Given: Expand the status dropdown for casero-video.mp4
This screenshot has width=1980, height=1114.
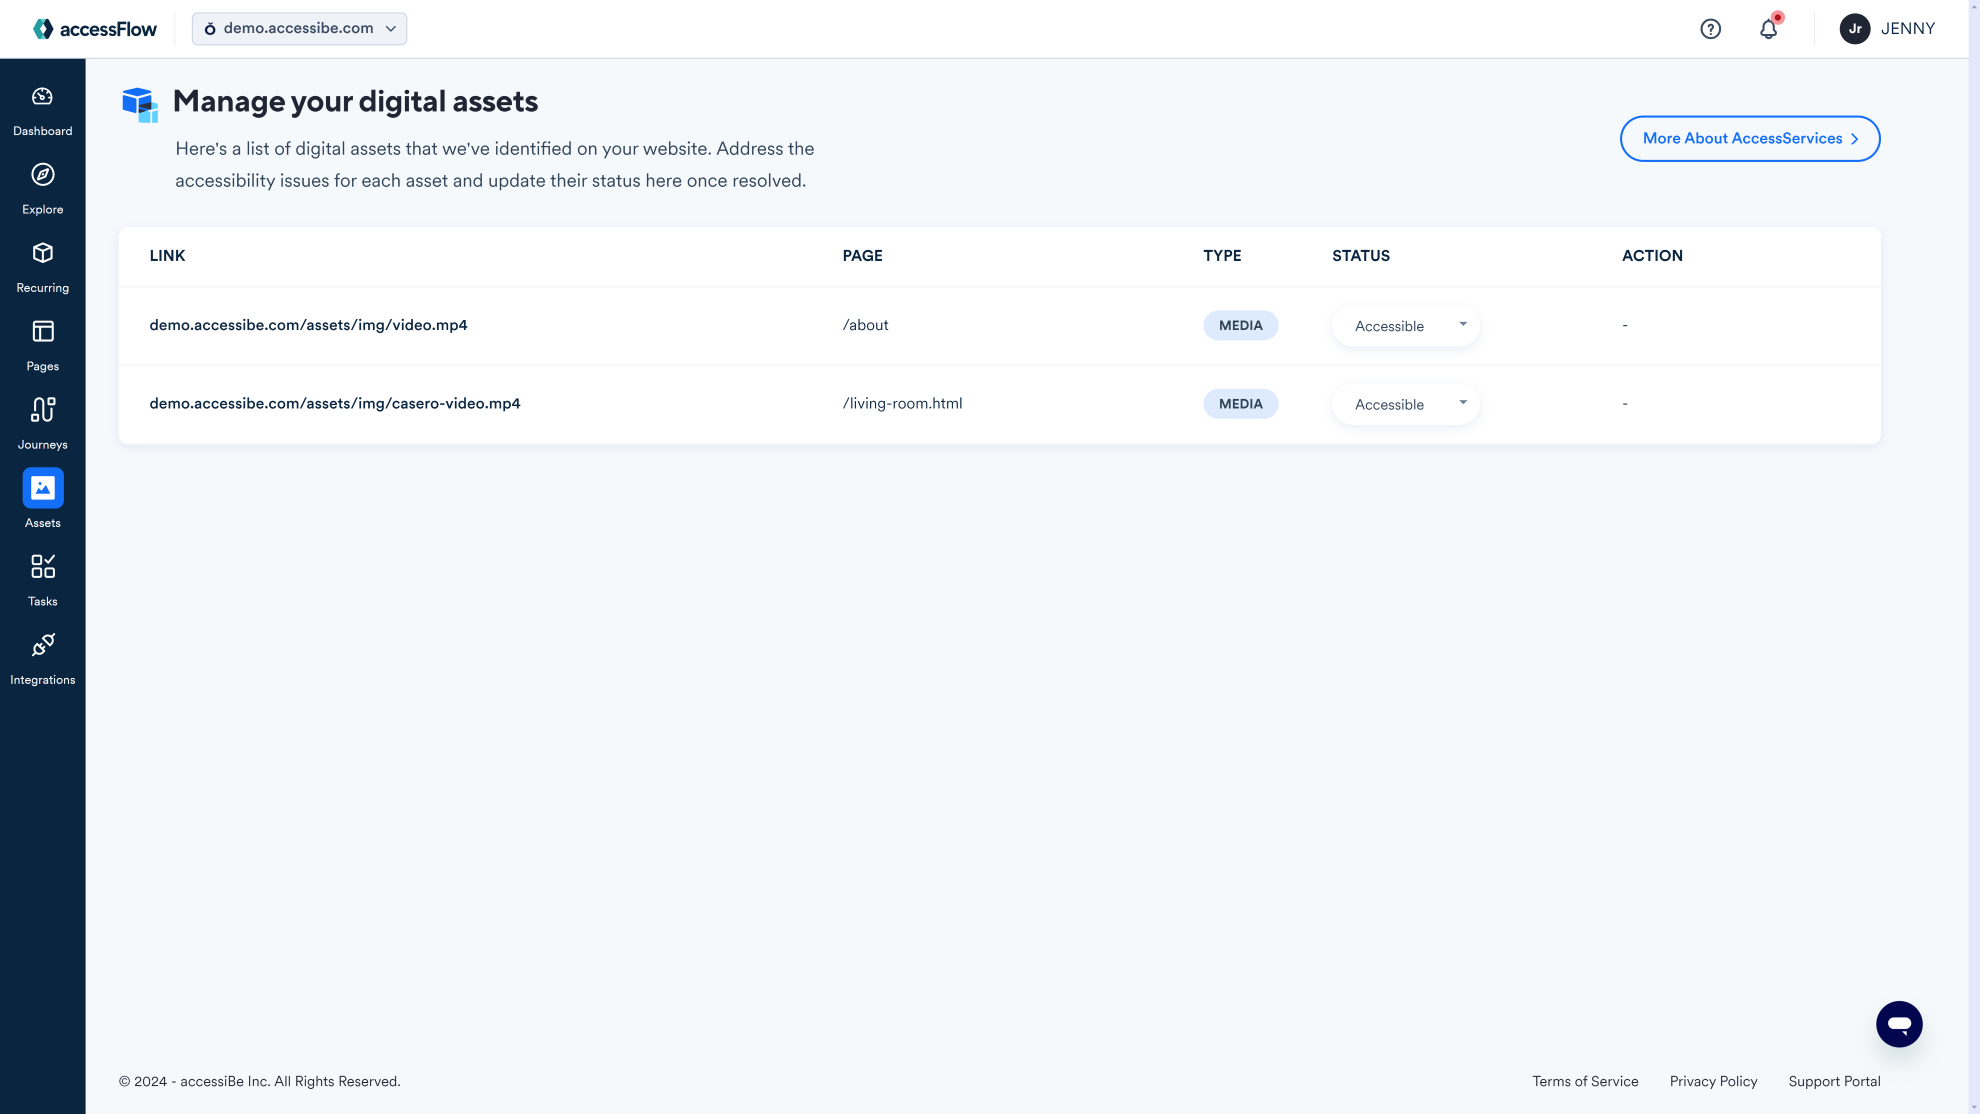Looking at the screenshot, I should point(1406,404).
